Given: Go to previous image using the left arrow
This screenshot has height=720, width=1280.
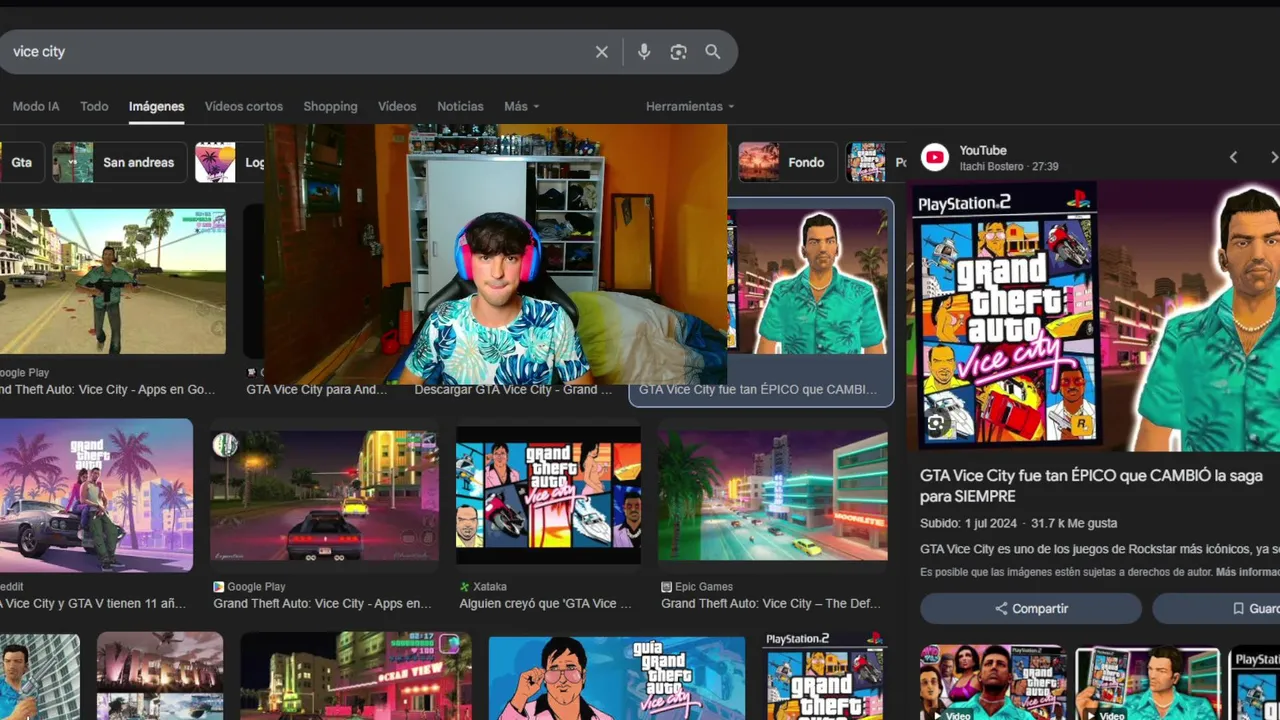Looking at the screenshot, I should [1233, 157].
